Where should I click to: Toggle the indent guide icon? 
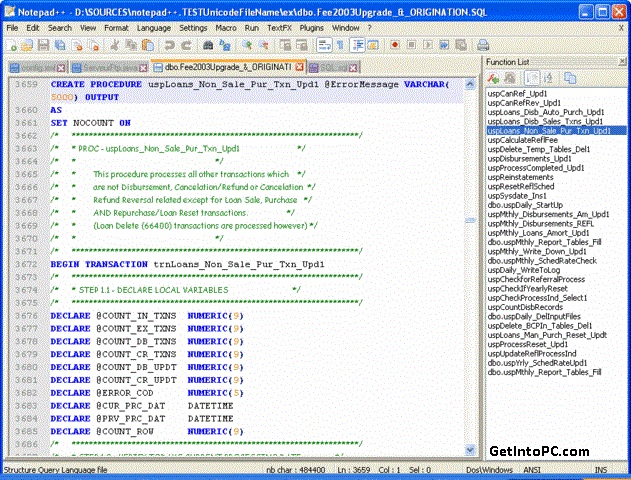357,45
